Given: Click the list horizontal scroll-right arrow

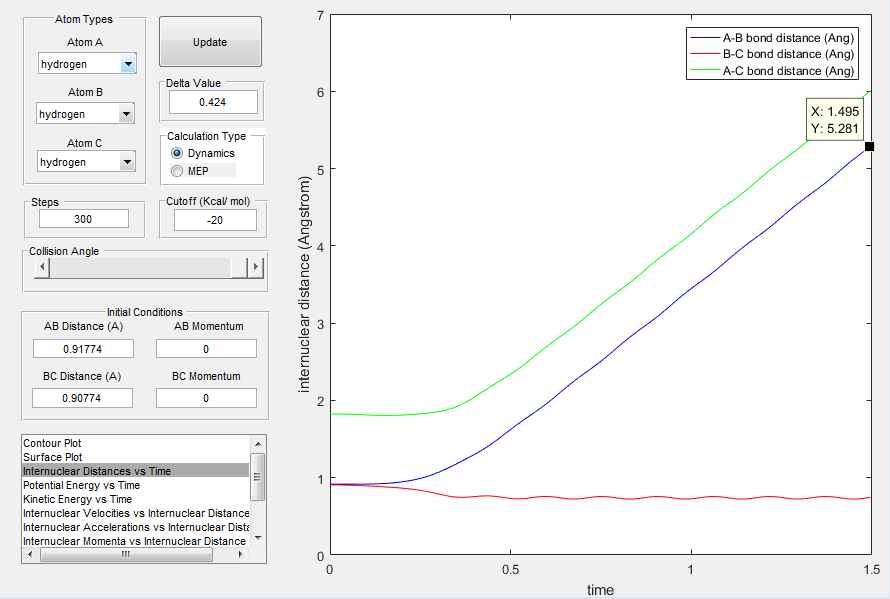Looking at the screenshot, I should tap(241, 554).
